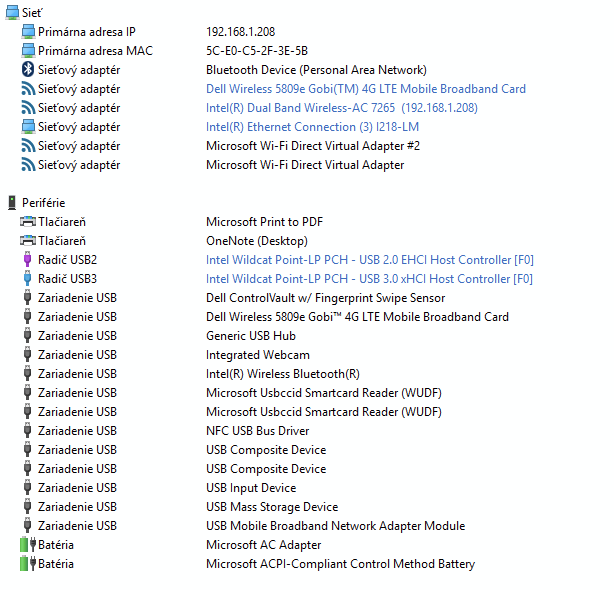Open the USB 2.0 EHCI Host Controller link

tap(370, 260)
